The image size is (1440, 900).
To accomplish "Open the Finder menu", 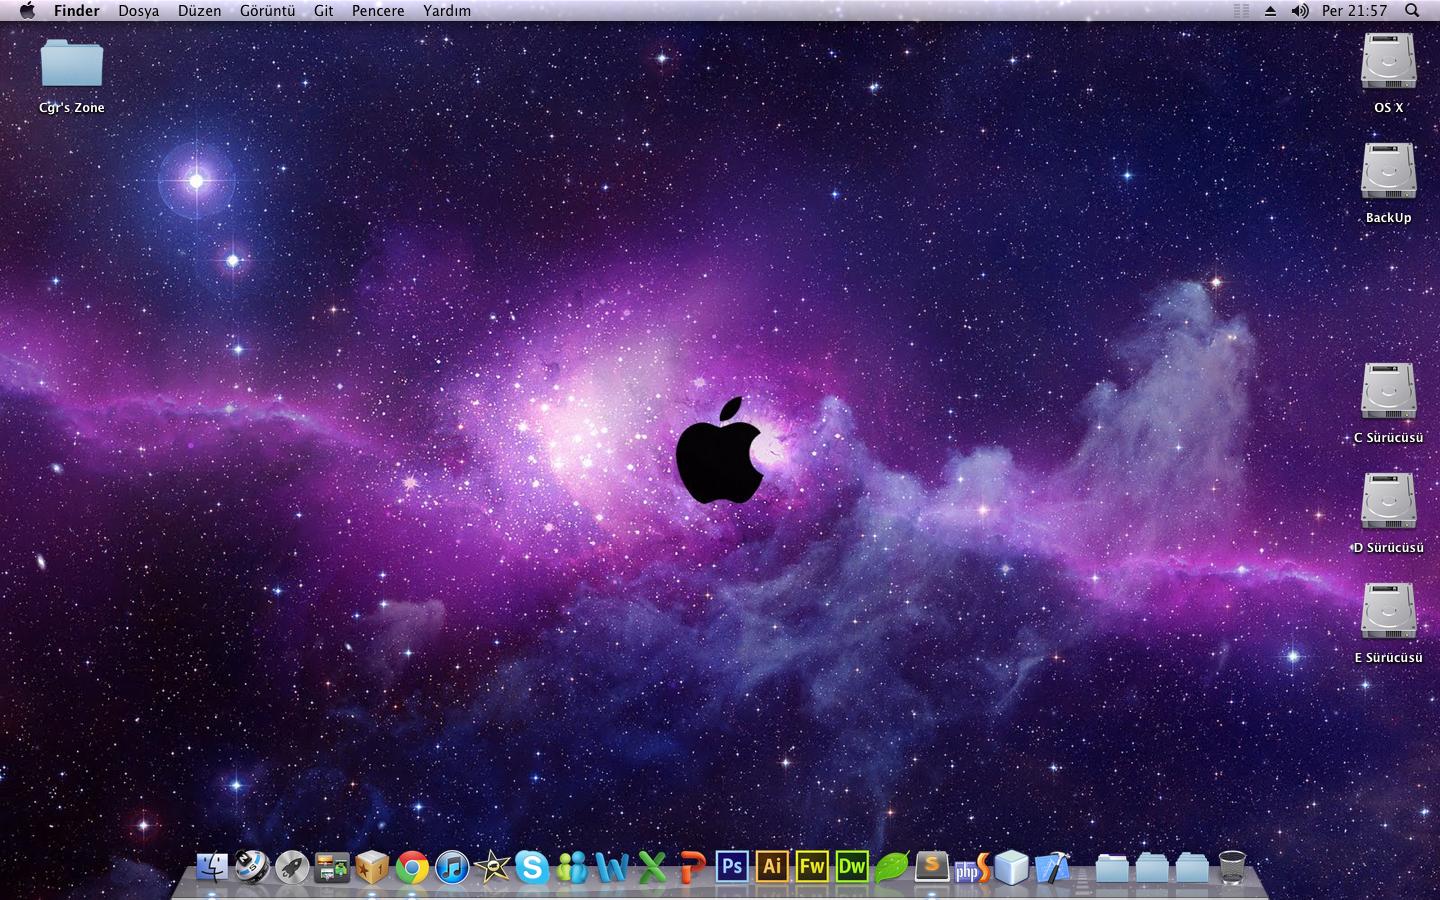I will click(77, 10).
